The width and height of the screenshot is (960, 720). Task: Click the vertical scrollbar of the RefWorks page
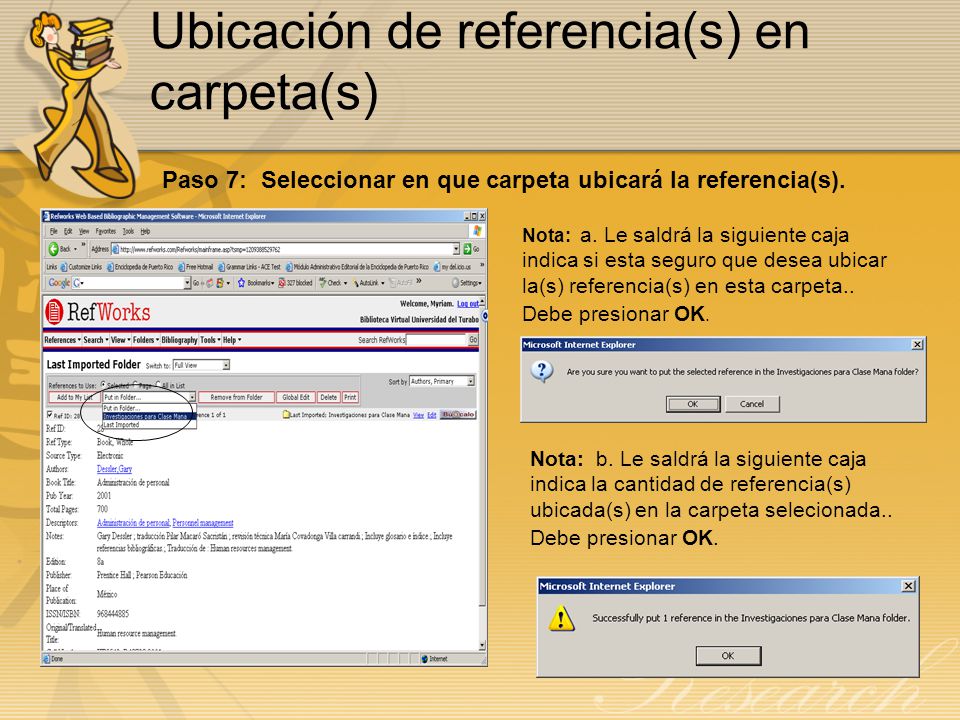point(482,471)
